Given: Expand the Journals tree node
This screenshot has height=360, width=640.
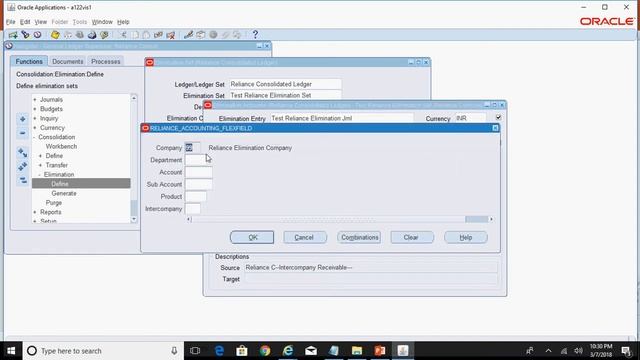Looking at the screenshot, I should pos(35,100).
